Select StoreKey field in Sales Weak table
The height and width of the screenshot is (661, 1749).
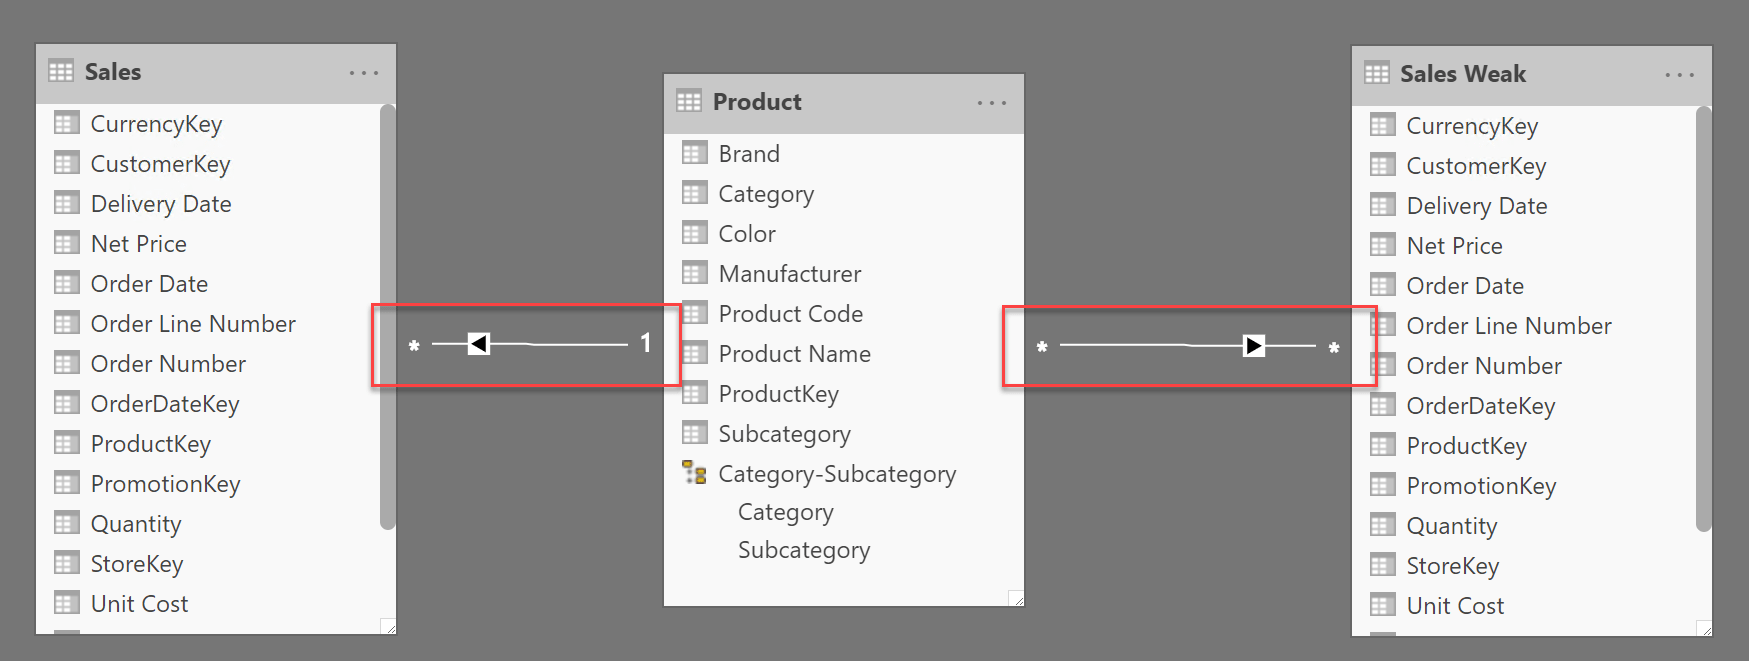coord(1452,566)
